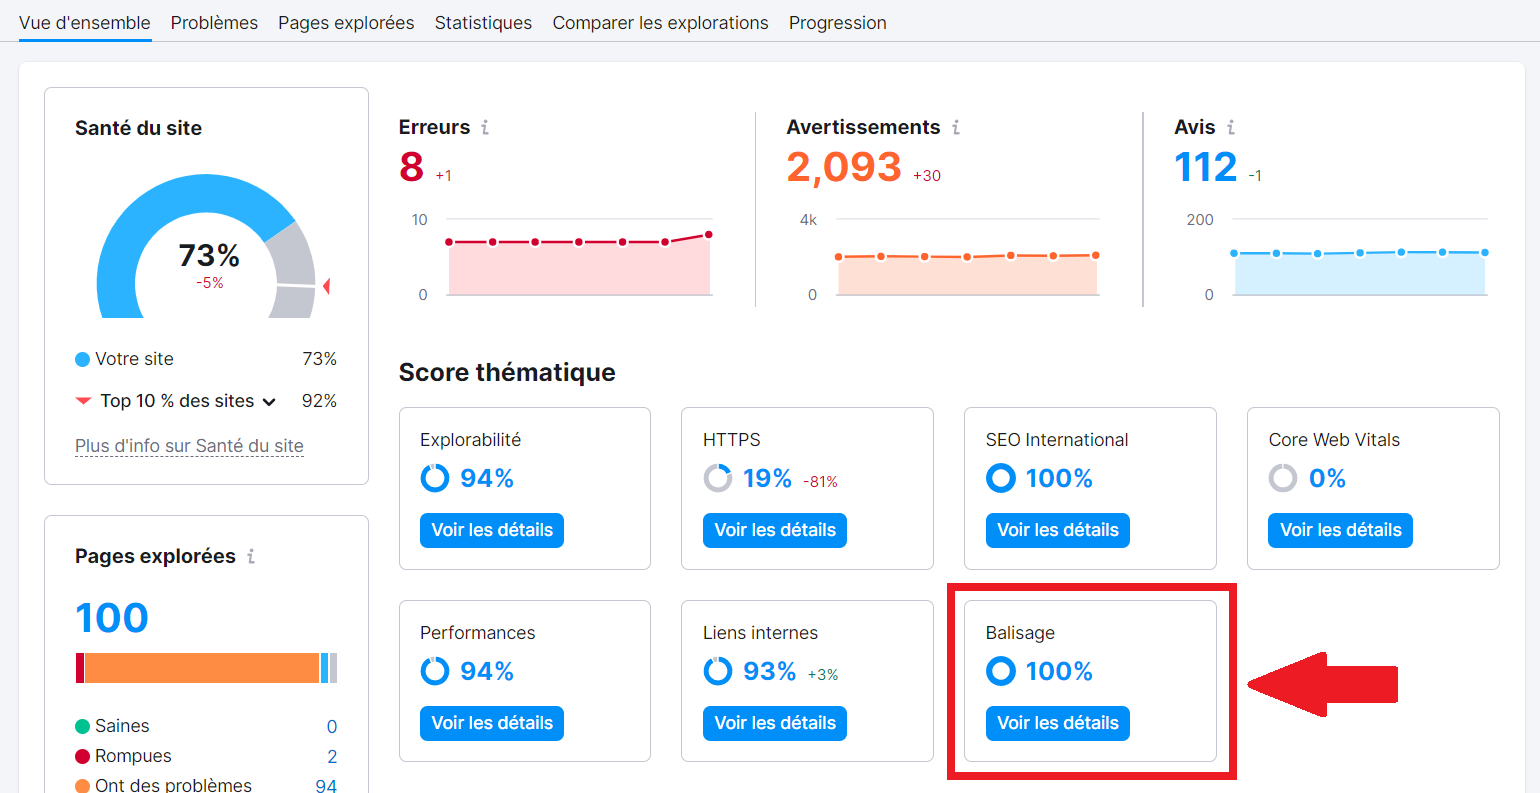
Task: Click the SEO International 100% donut icon
Action: point(1001,478)
